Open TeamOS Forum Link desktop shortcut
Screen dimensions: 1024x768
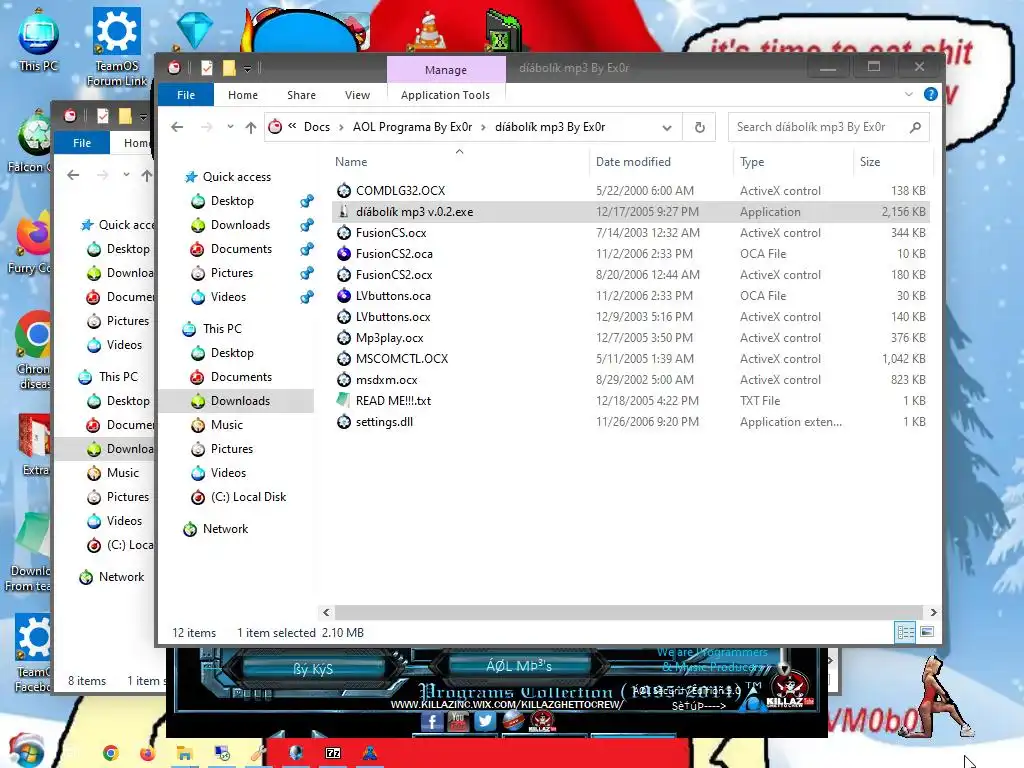coord(117,46)
